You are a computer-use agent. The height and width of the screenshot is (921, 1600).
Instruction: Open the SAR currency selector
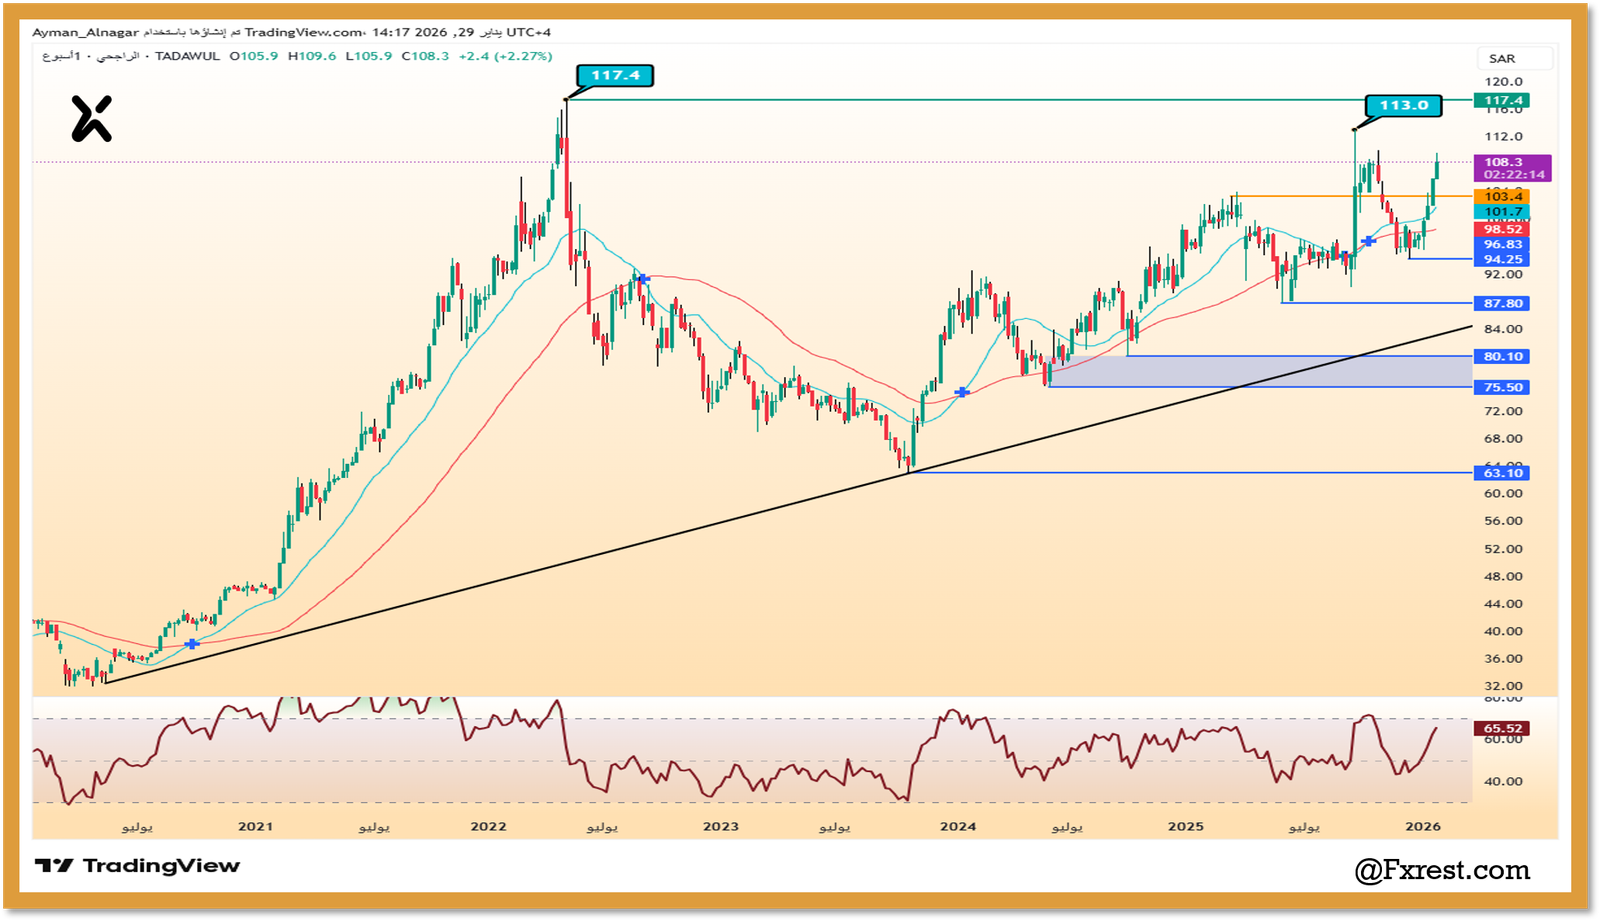[1501, 59]
